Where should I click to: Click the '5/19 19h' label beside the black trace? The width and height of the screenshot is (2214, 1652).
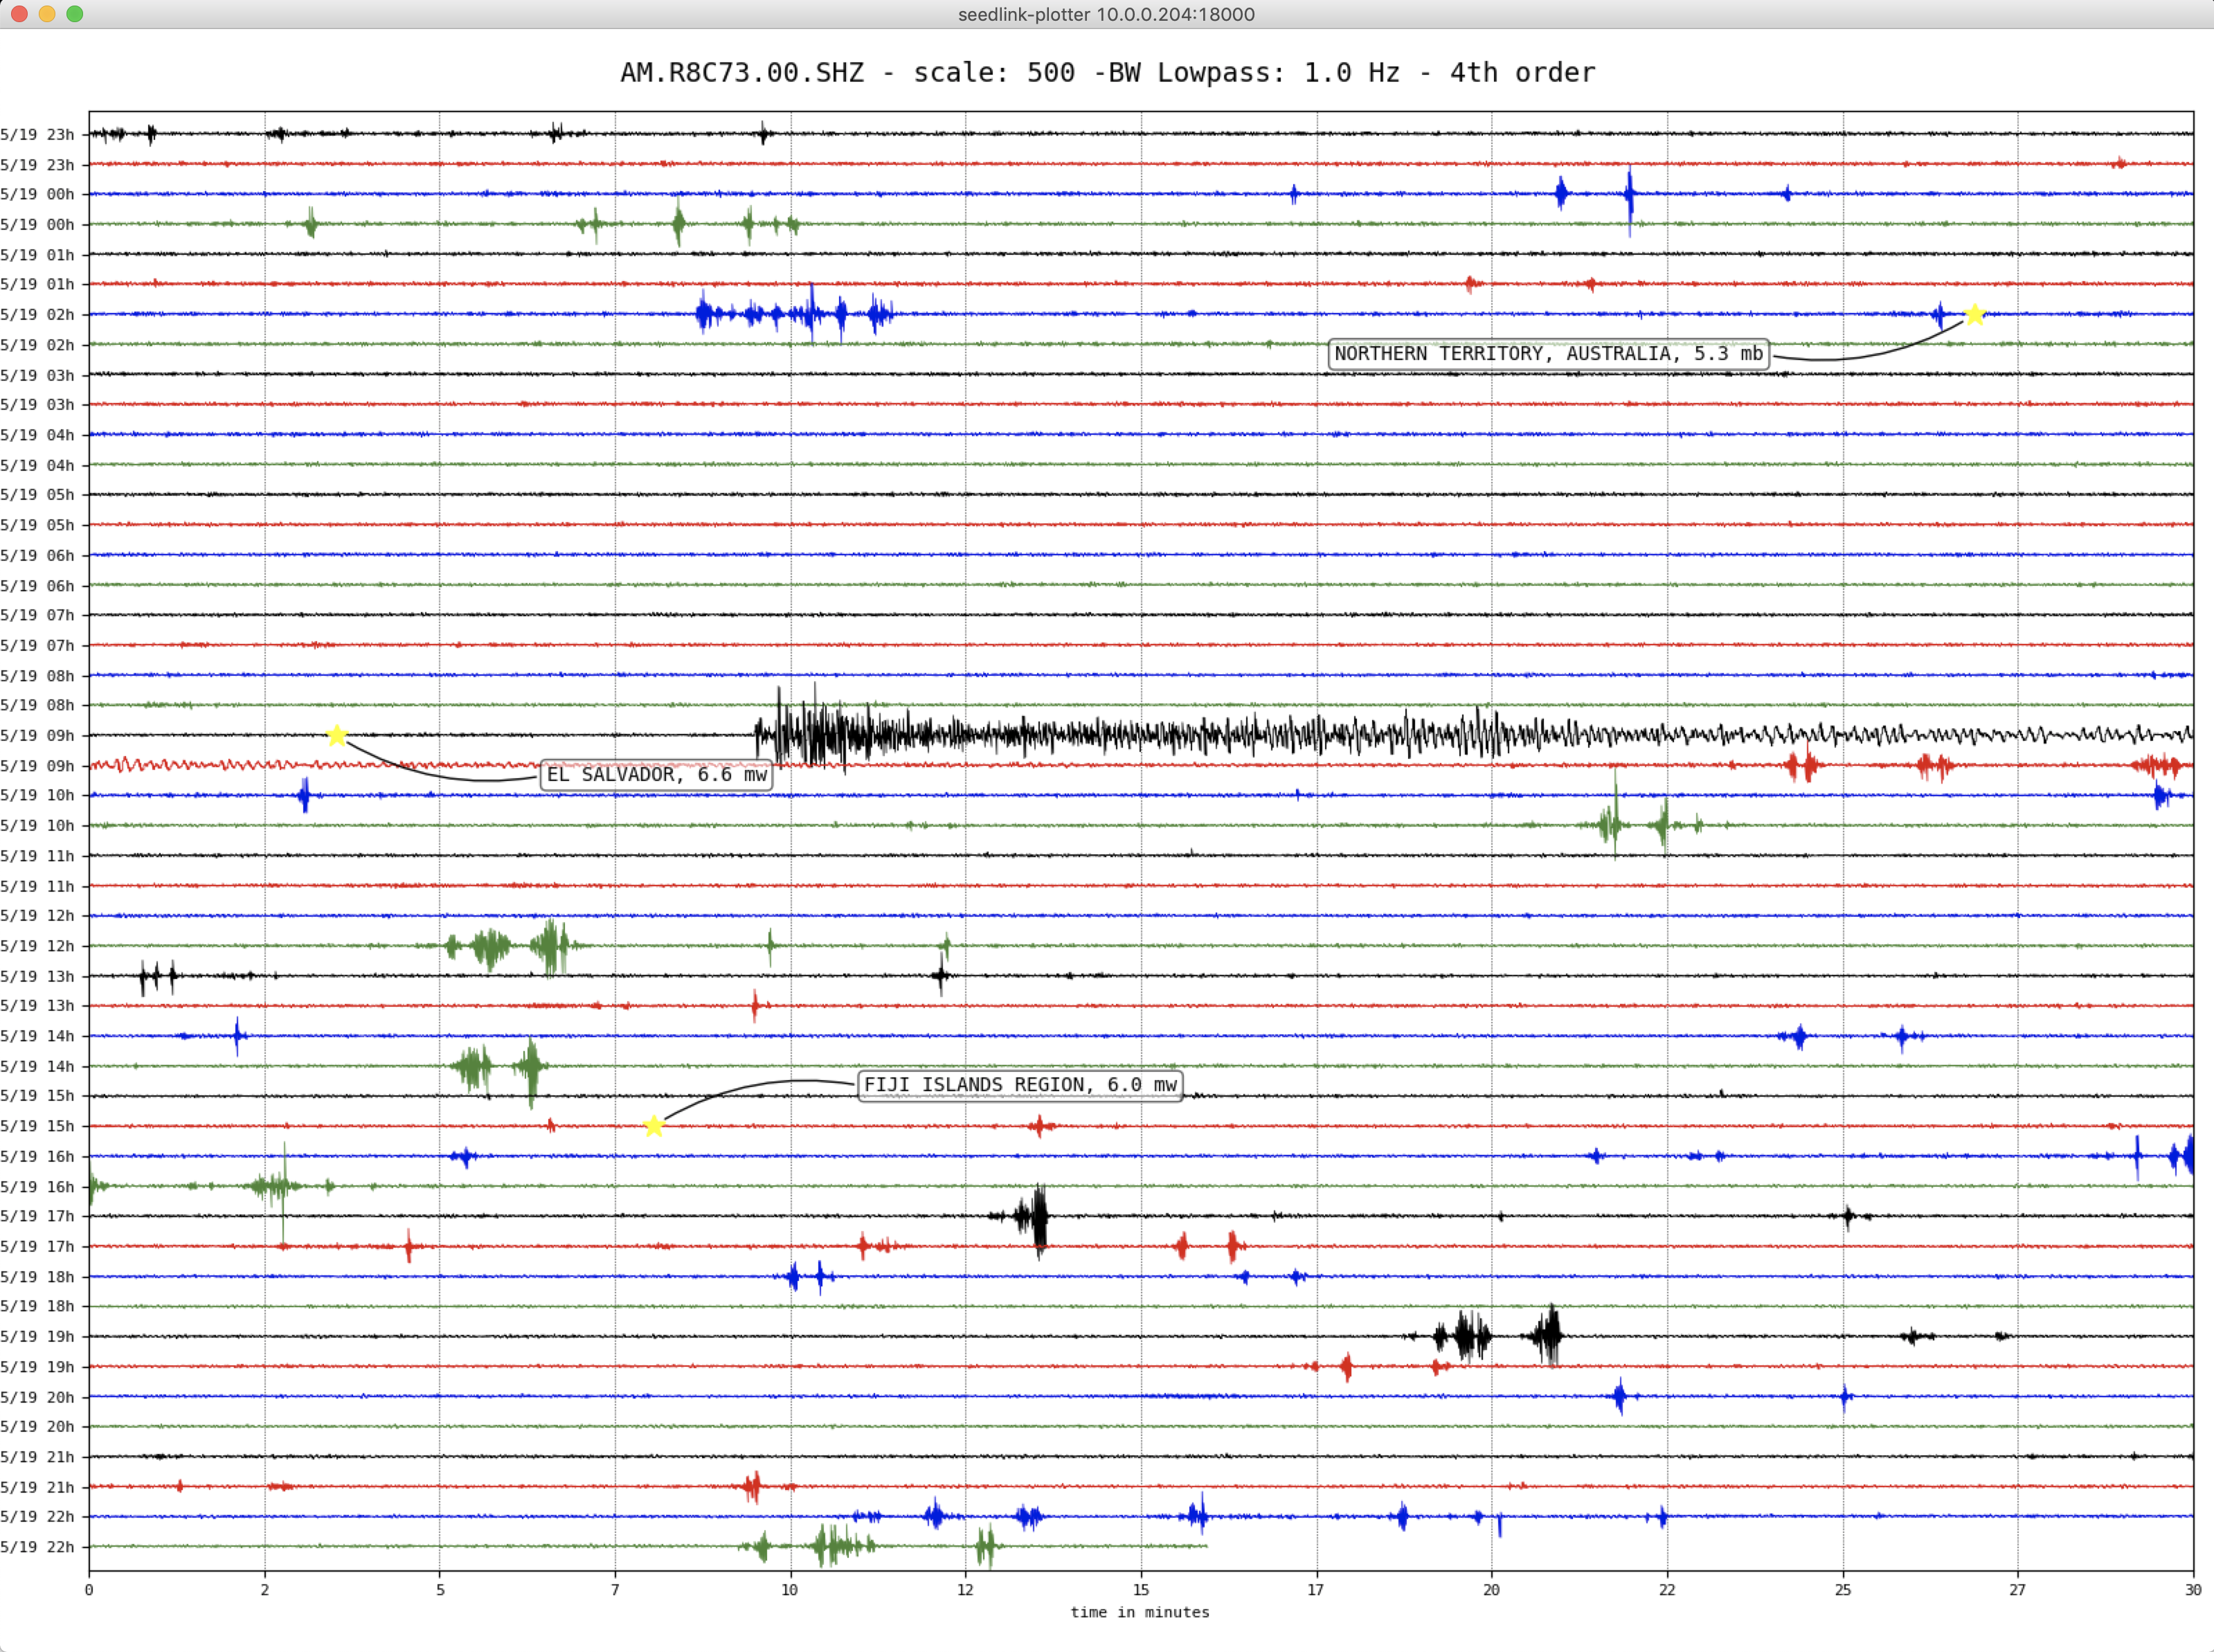click(x=38, y=1337)
